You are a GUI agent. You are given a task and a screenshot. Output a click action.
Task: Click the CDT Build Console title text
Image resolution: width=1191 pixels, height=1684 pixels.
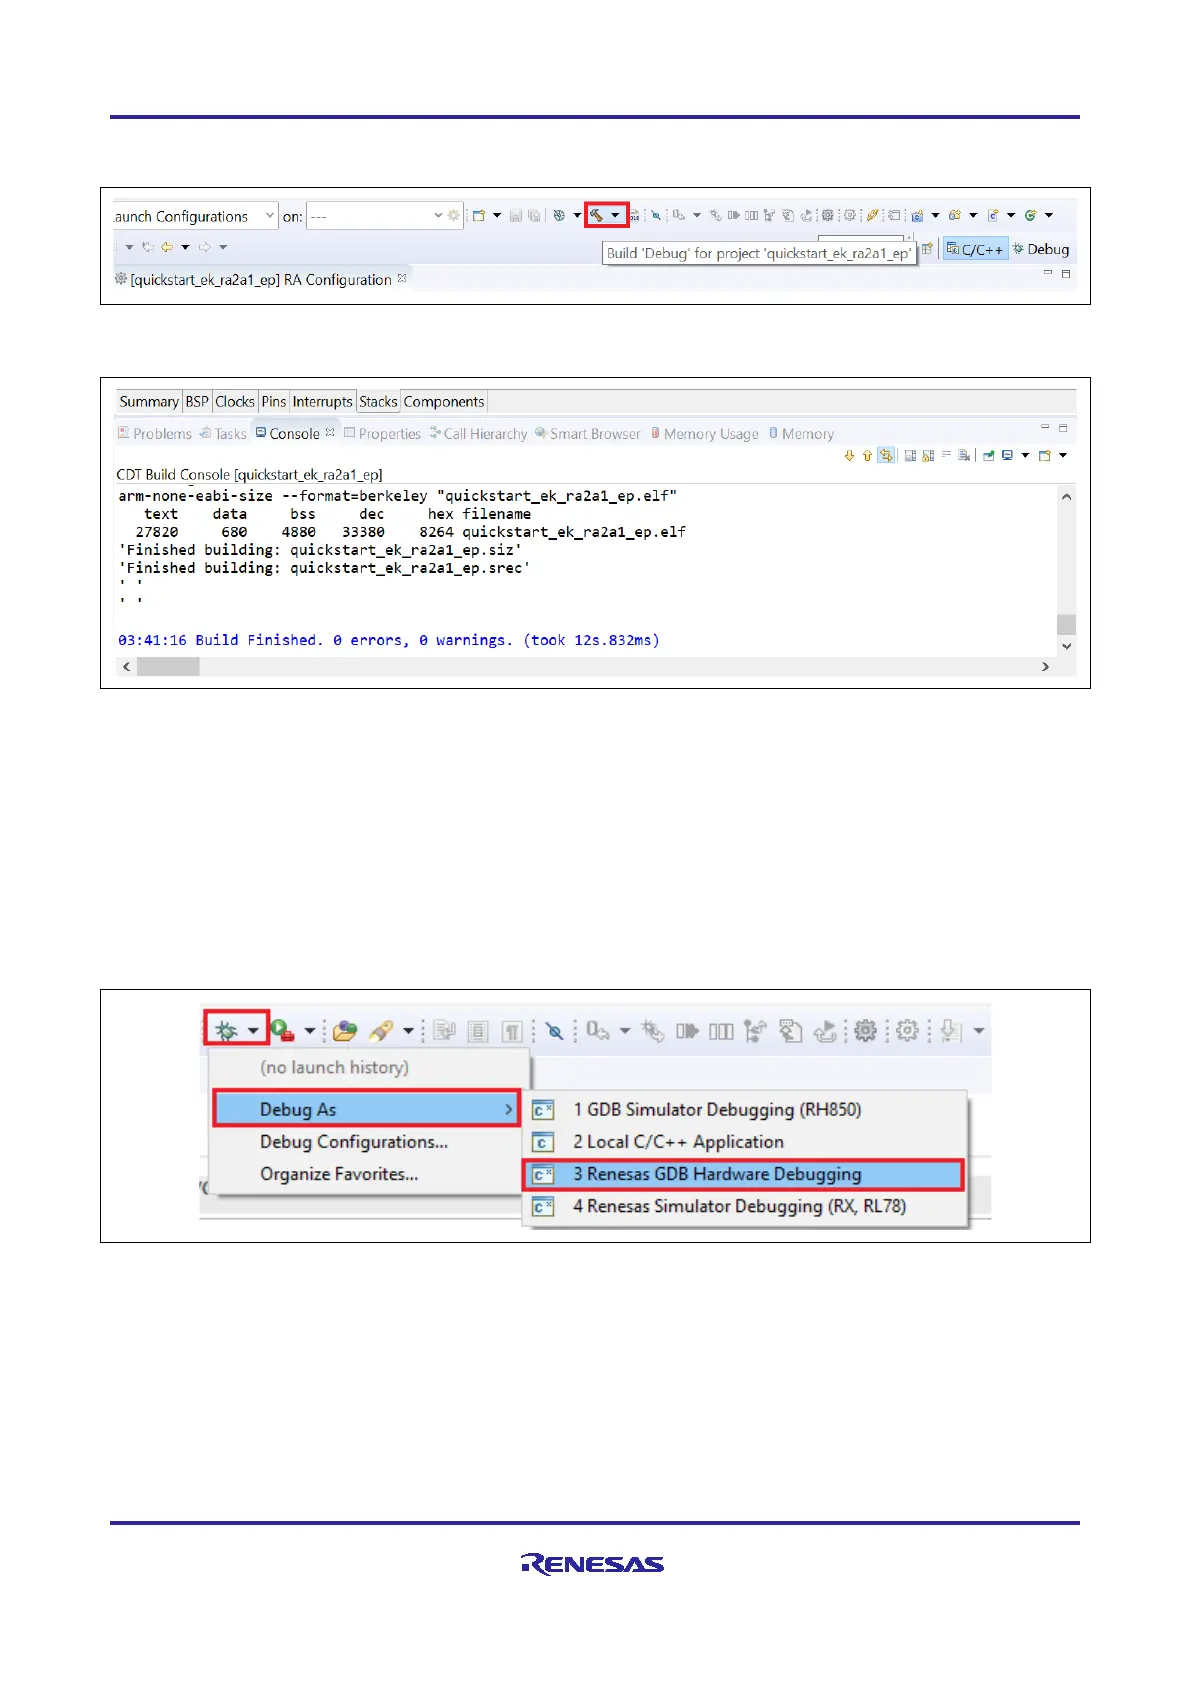click(250, 474)
